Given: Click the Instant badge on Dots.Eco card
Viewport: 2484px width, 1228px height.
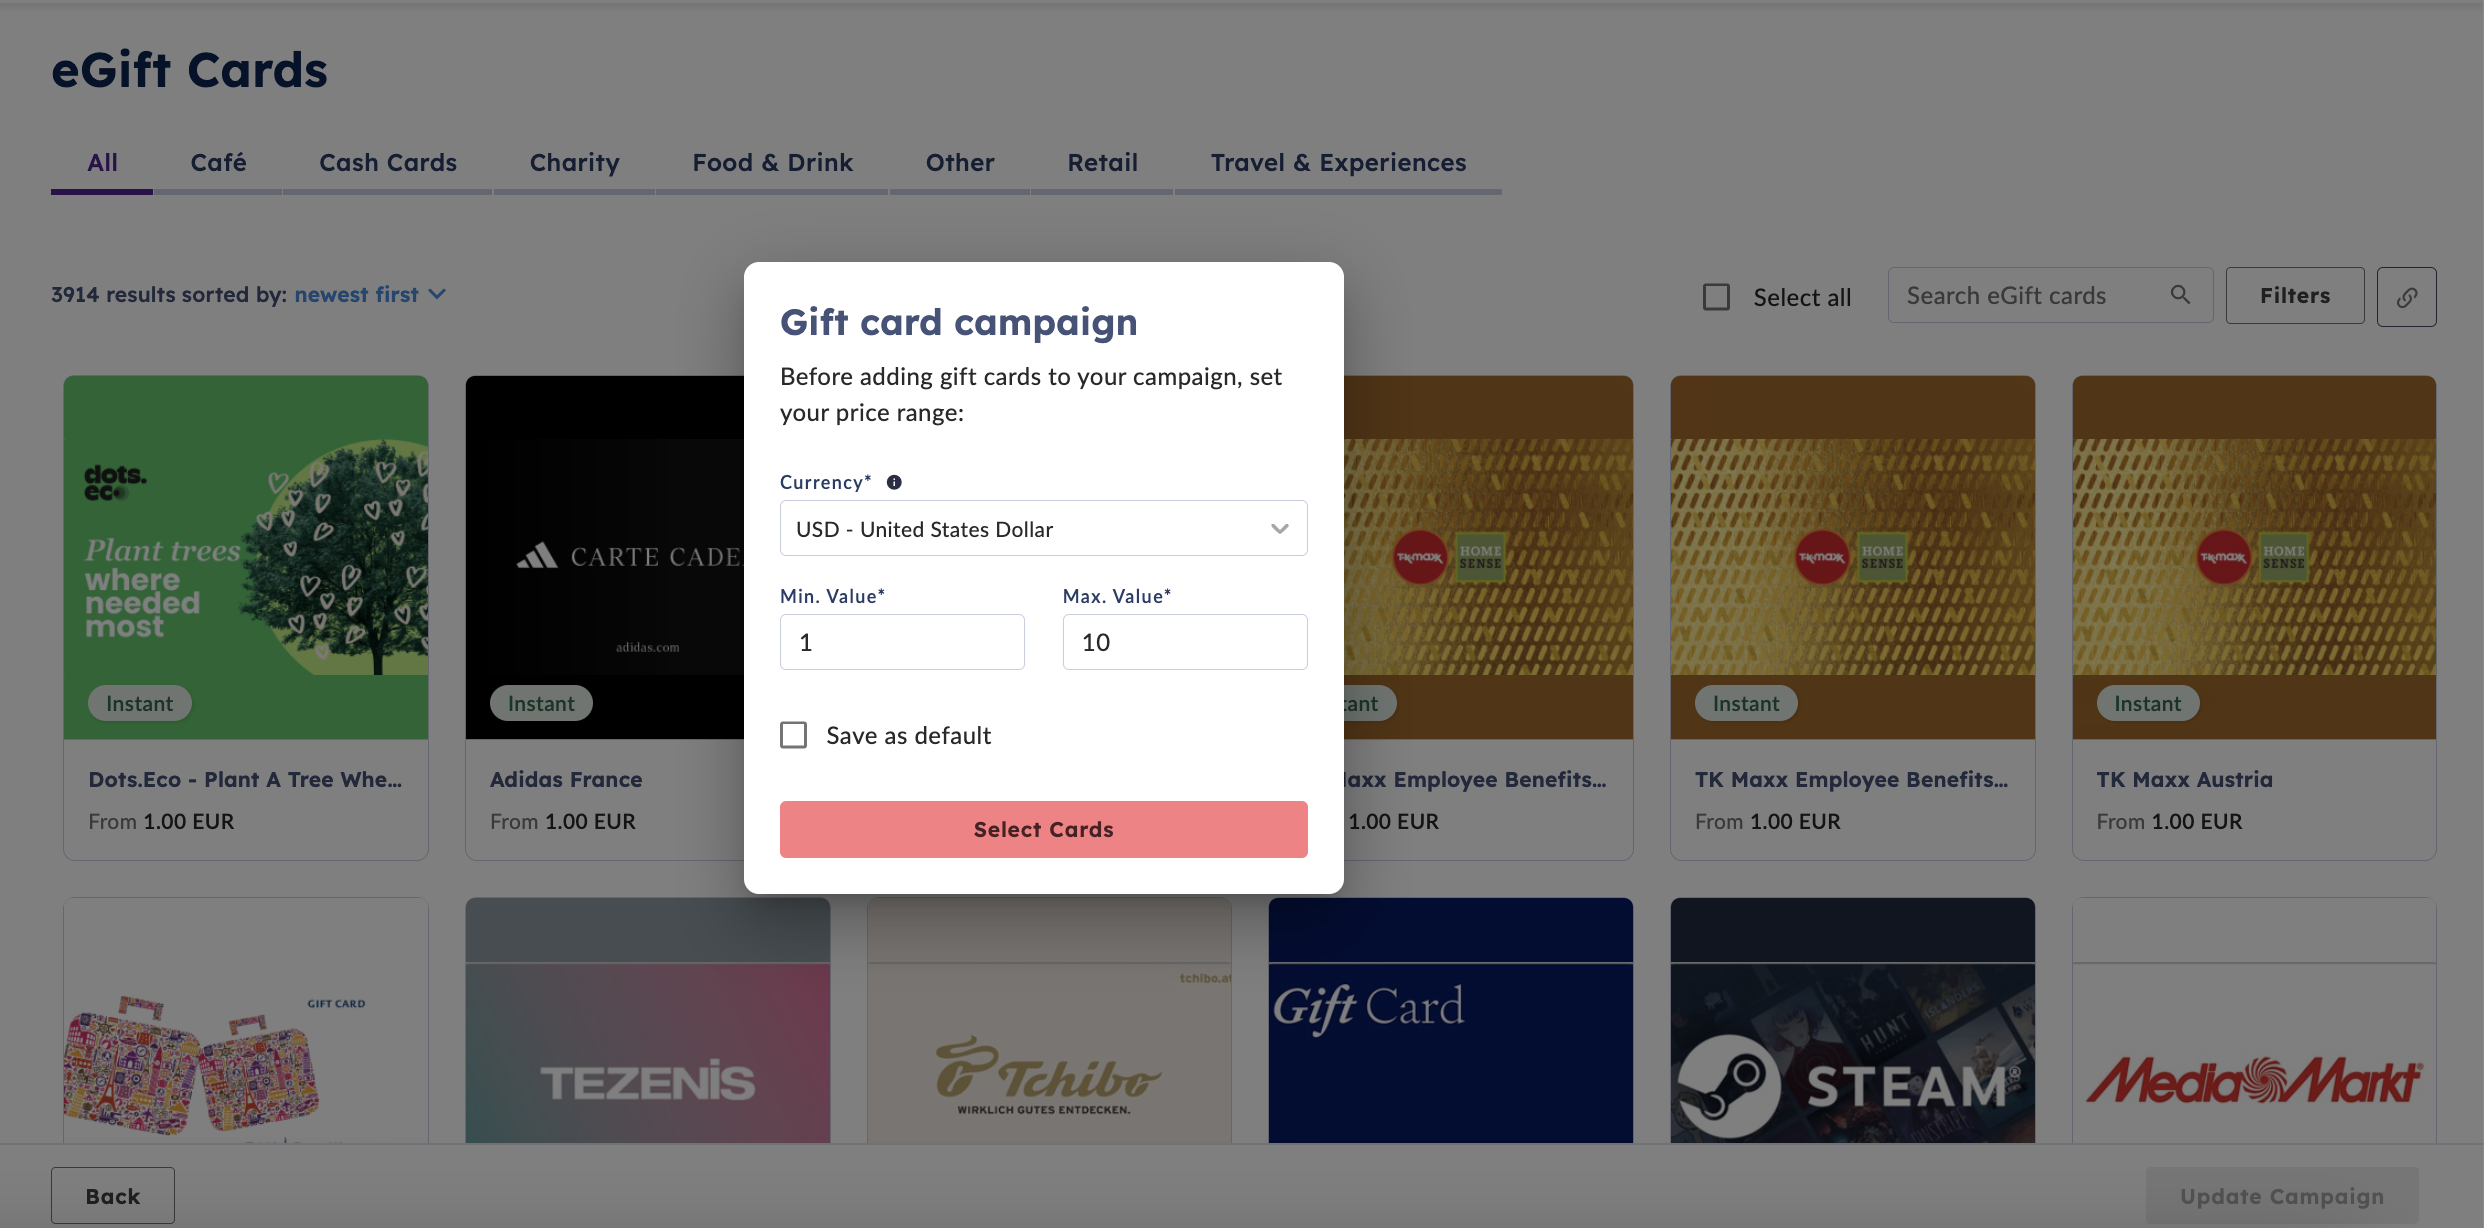Looking at the screenshot, I should click(x=139, y=703).
